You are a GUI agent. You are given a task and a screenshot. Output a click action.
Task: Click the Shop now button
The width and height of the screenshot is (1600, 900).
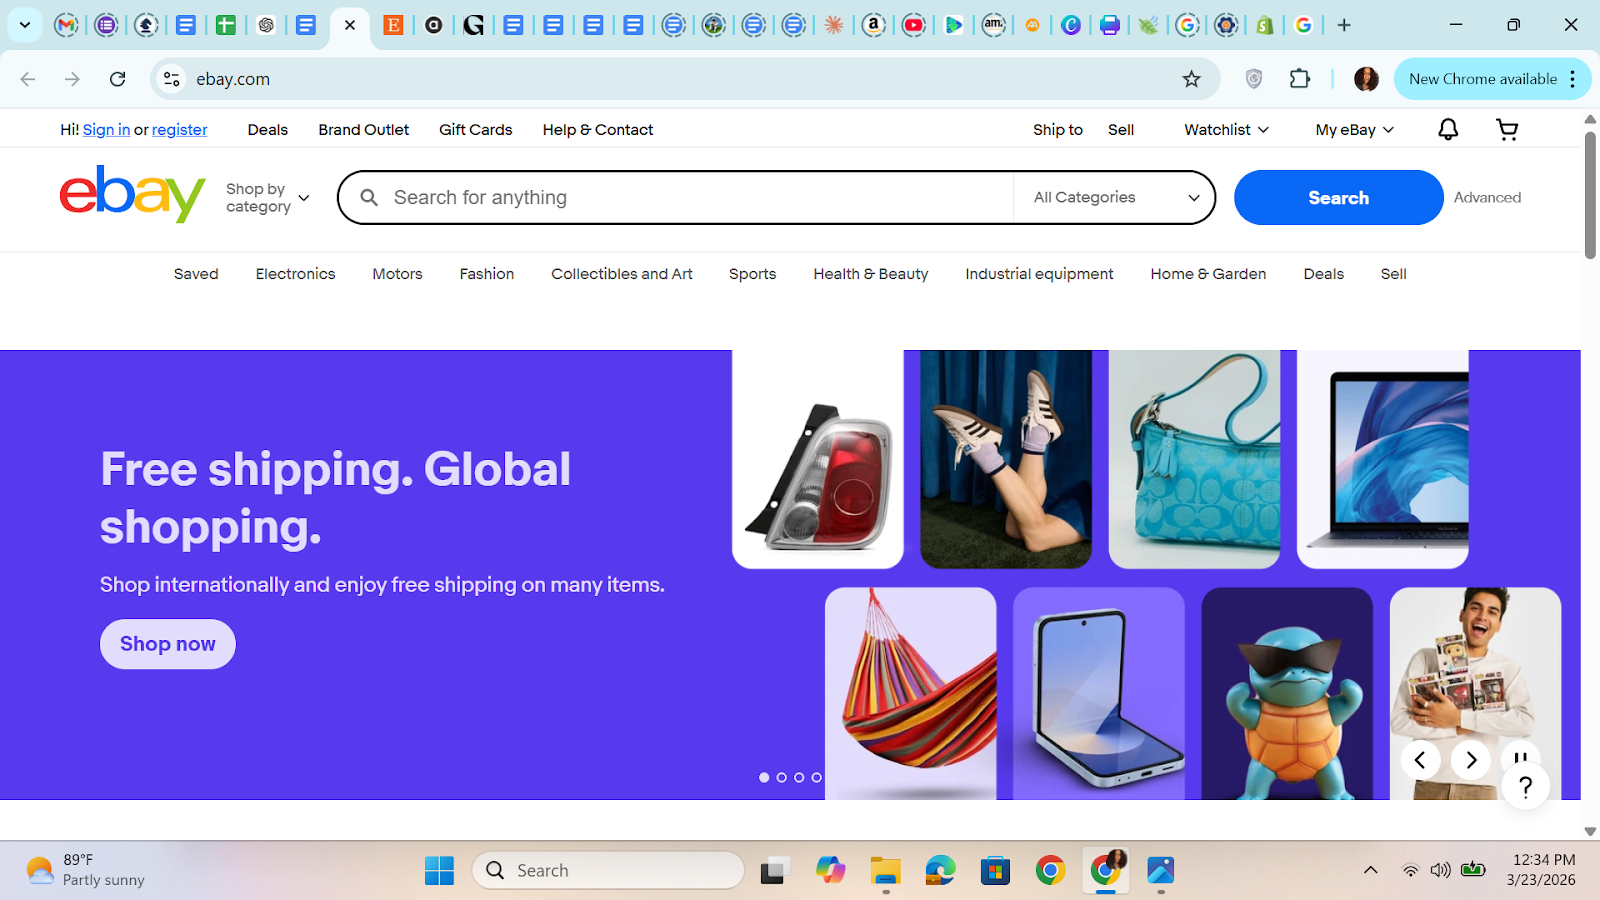click(168, 644)
